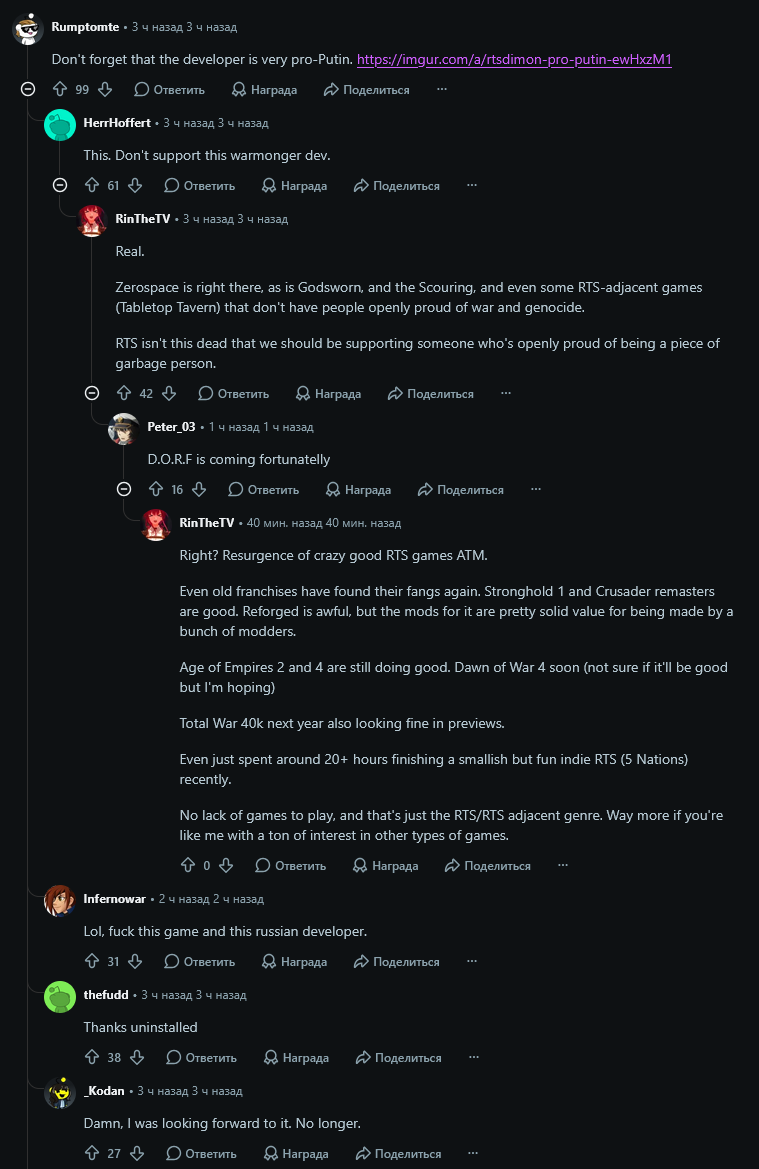Give award (Награда) to thefudd's comment

click(296, 1057)
